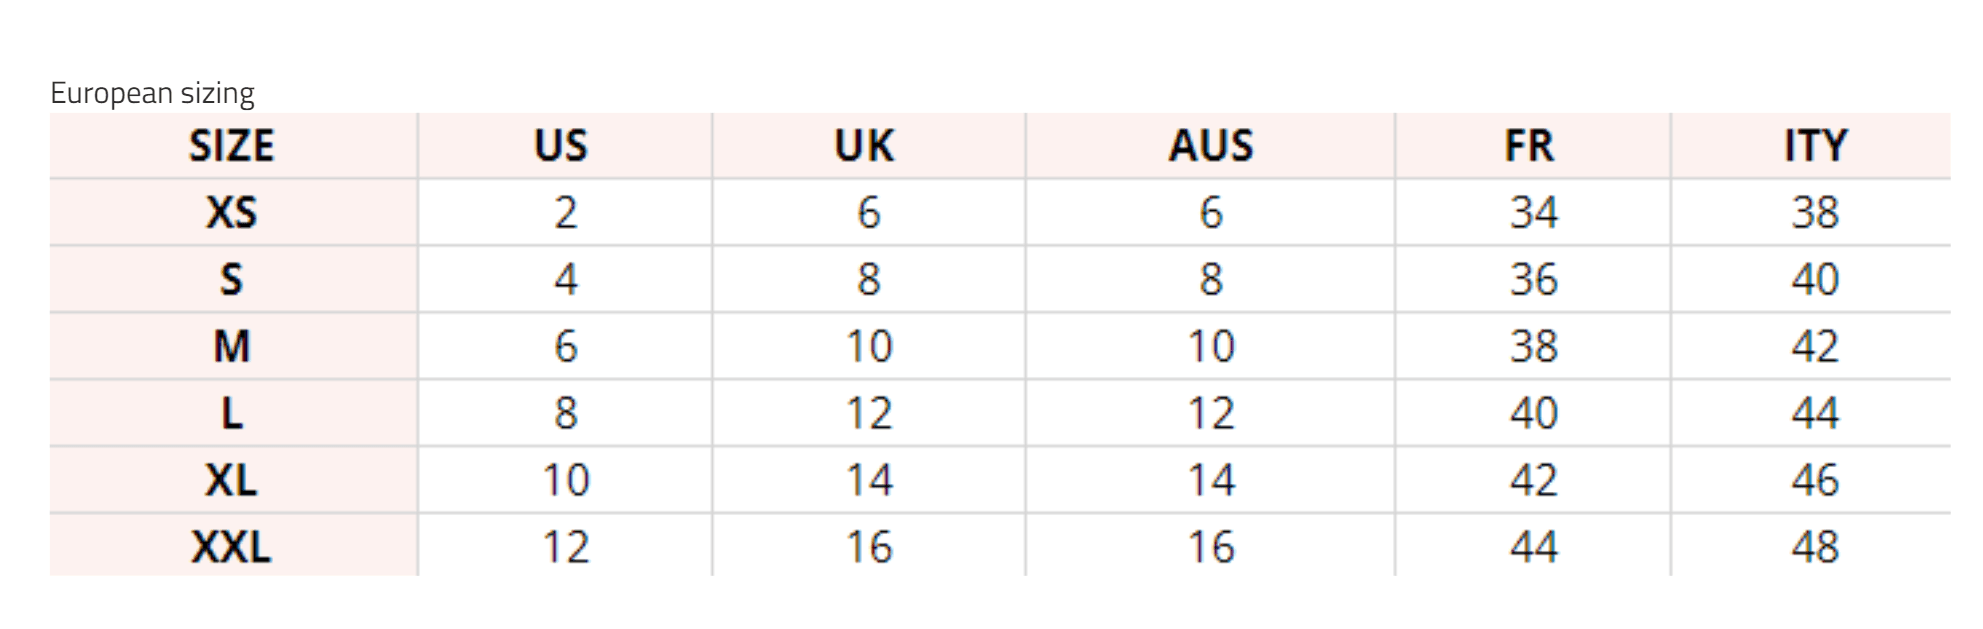Click the XS size row label
The width and height of the screenshot is (1983, 629).
click(232, 212)
